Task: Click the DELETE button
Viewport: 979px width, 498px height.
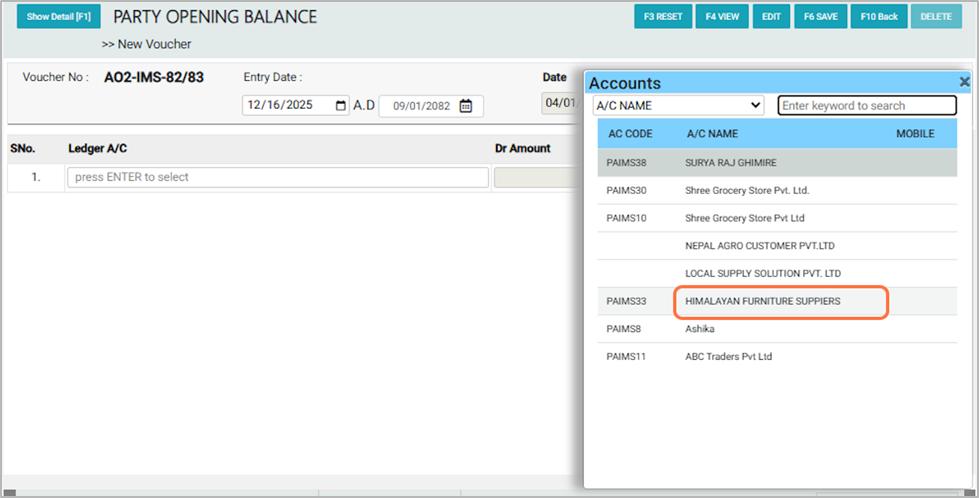Action: (936, 17)
